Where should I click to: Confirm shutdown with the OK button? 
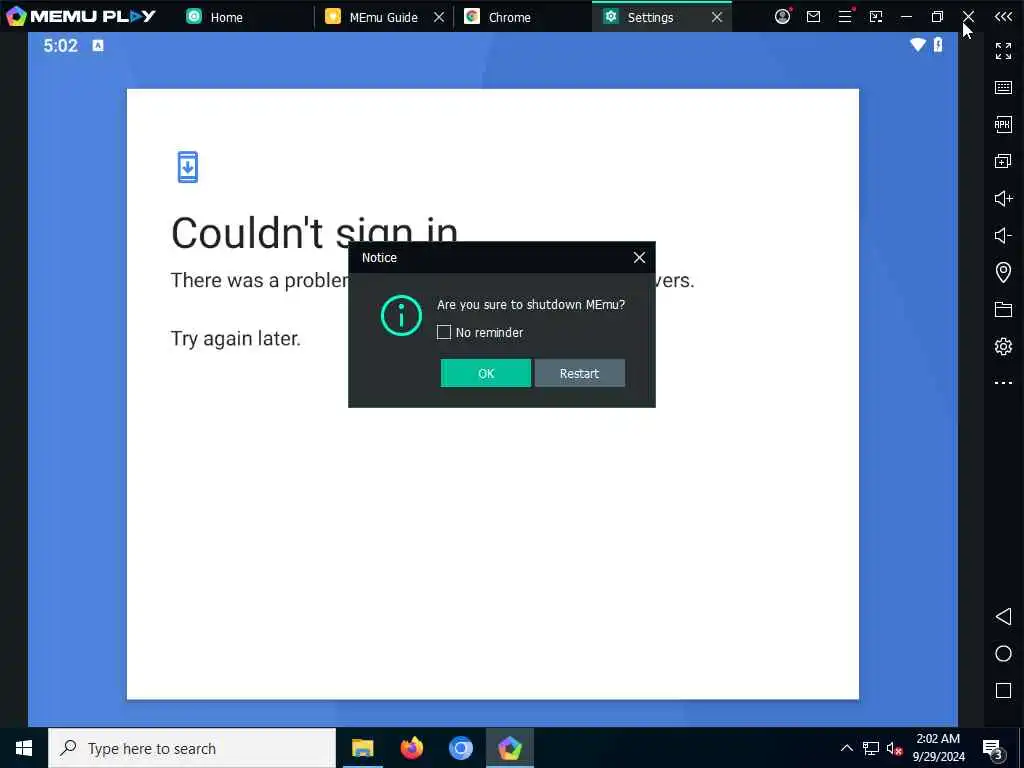pyautogui.click(x=485, y=373)
